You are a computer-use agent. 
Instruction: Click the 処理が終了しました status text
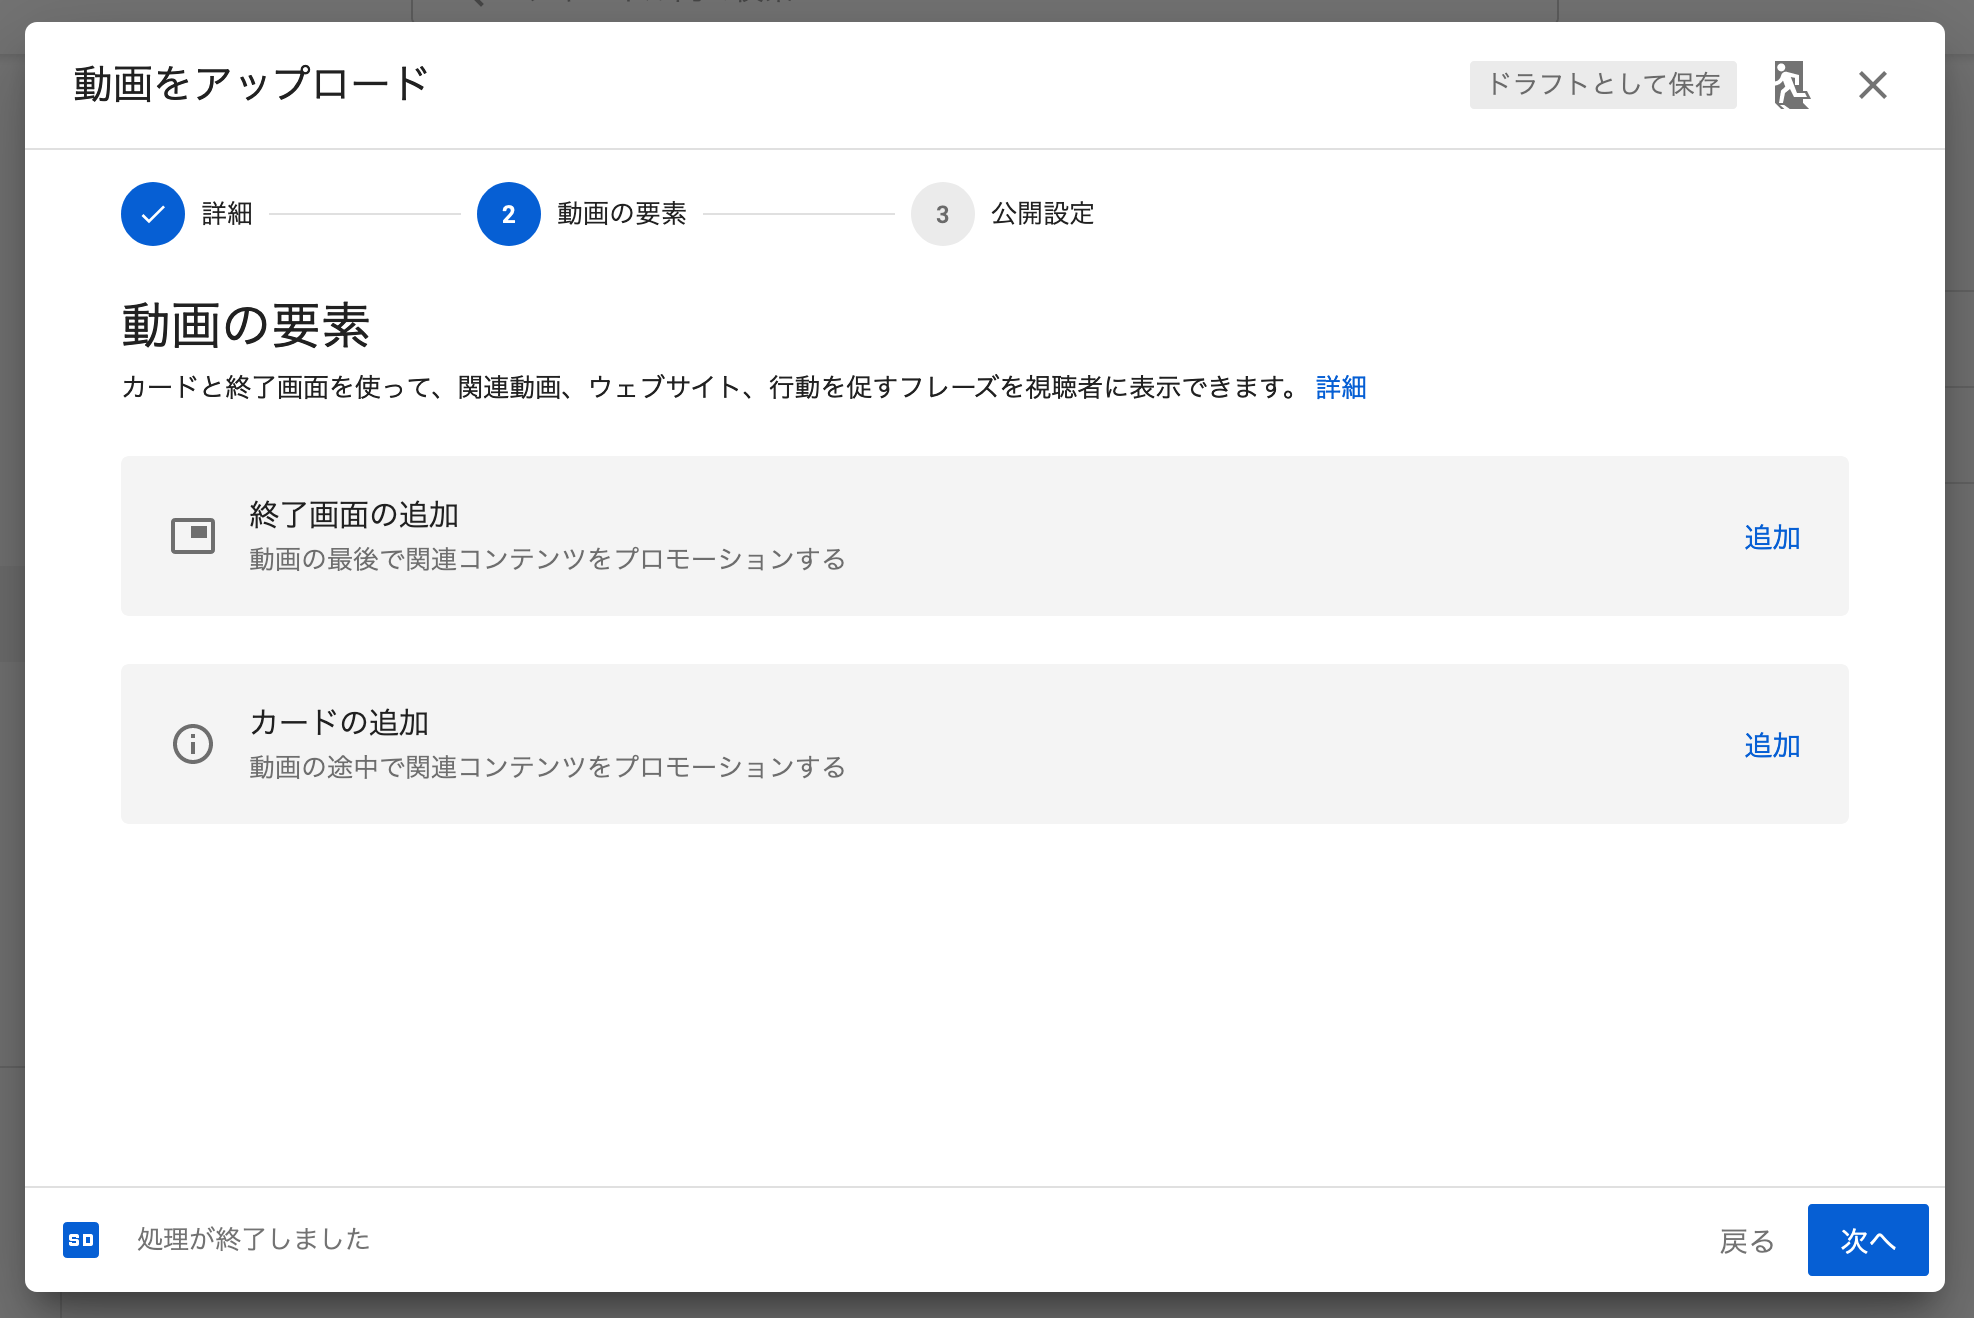pos(253,1240)
